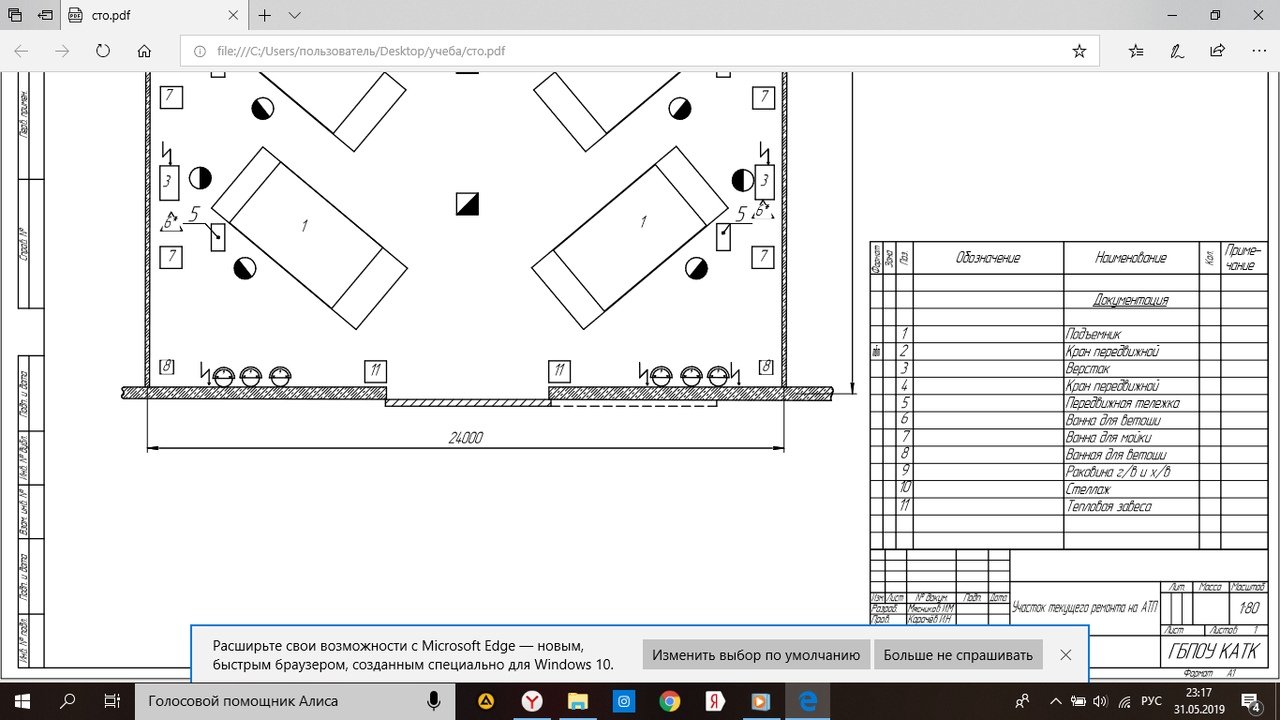The width and height of the screenshot is (1280, 720).
Task: Open a new tab
Action: click(265, 16)
